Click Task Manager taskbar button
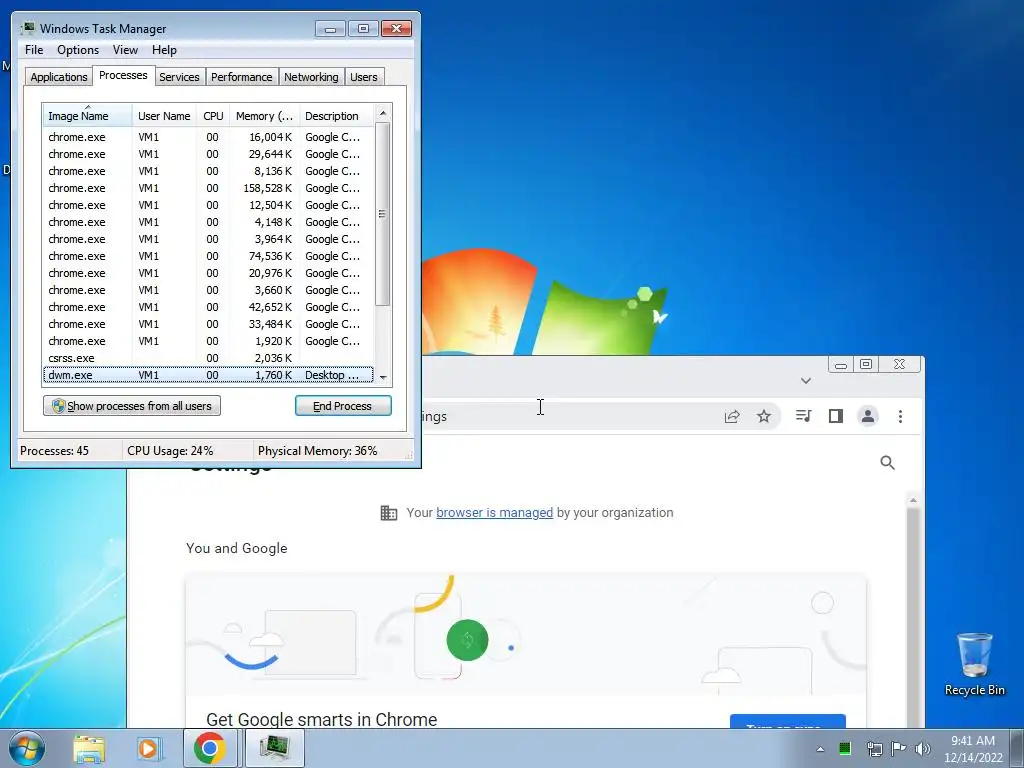This screenshot has width=1024, height=768. click(275, 748)
